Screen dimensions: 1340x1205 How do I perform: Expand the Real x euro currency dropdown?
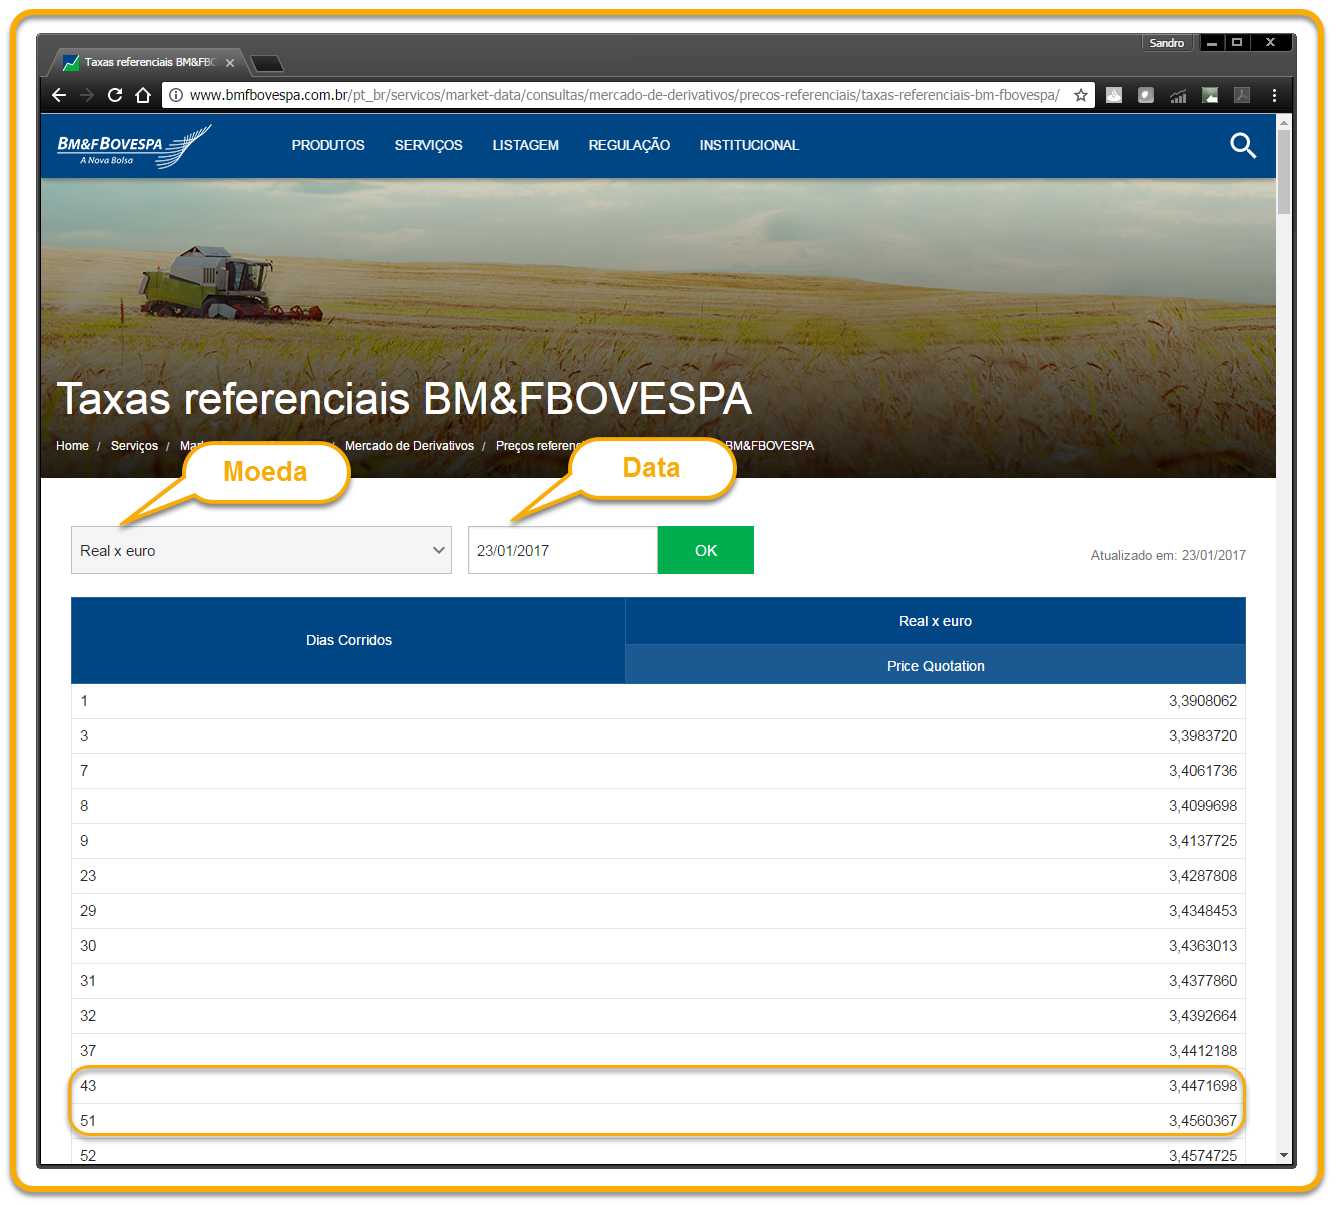coord(261,550)
